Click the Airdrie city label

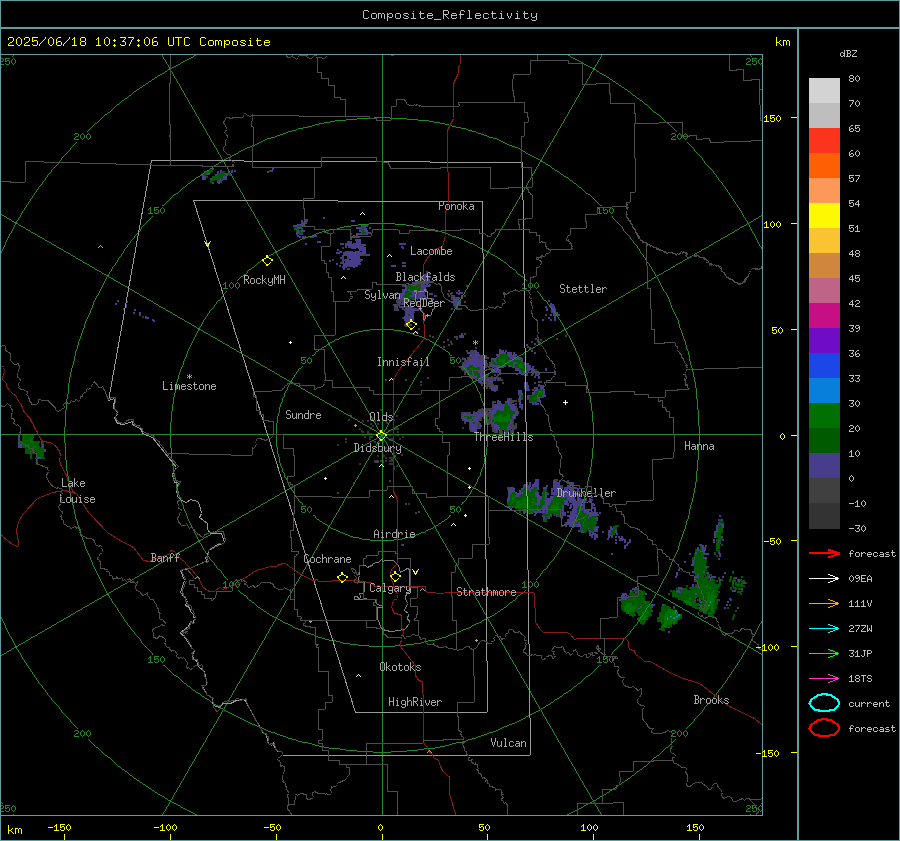[x=394, y=534]
